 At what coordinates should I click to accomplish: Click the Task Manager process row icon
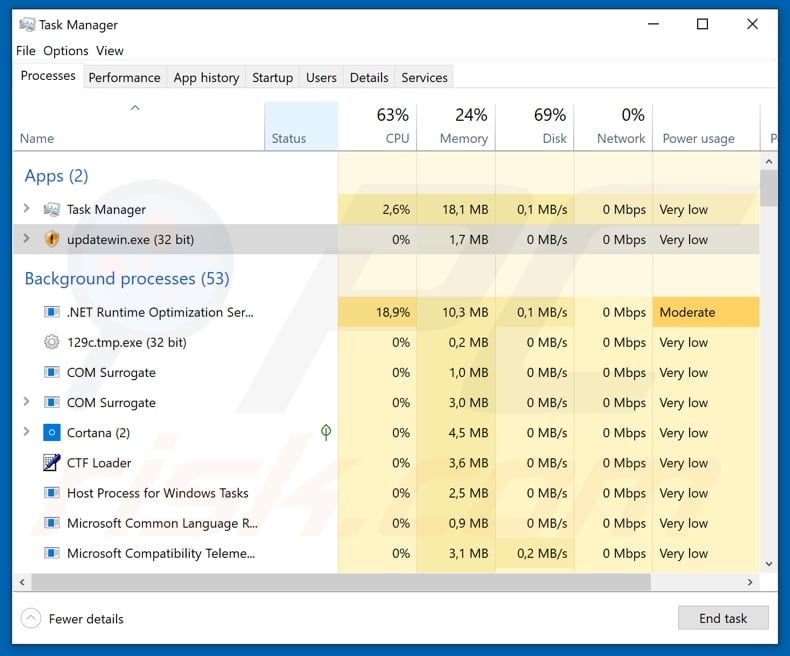[x=51, y=209]
